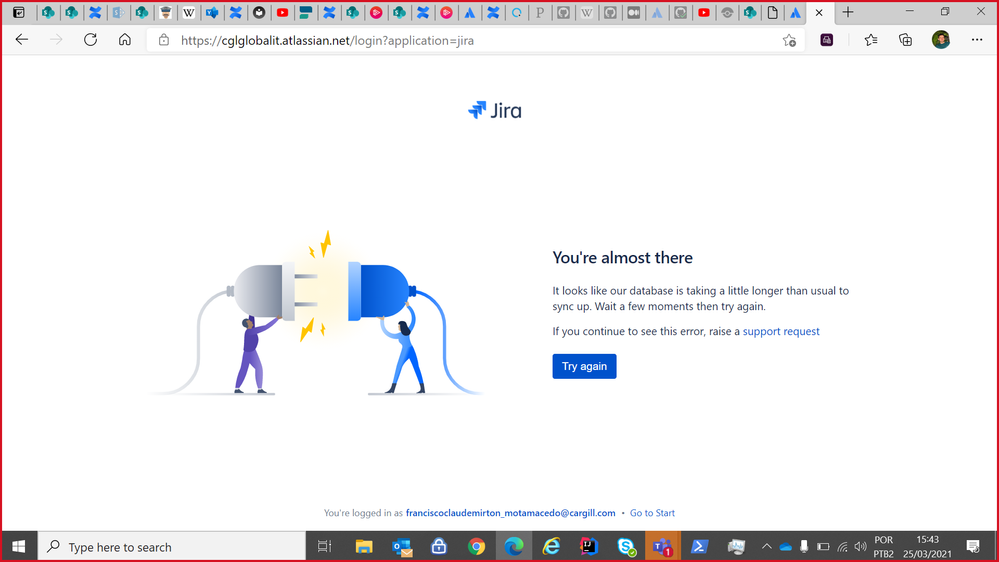Switch to the blank document icon tab
The width and height of the screenshot is (999, 562).
[x=772, y=13]
